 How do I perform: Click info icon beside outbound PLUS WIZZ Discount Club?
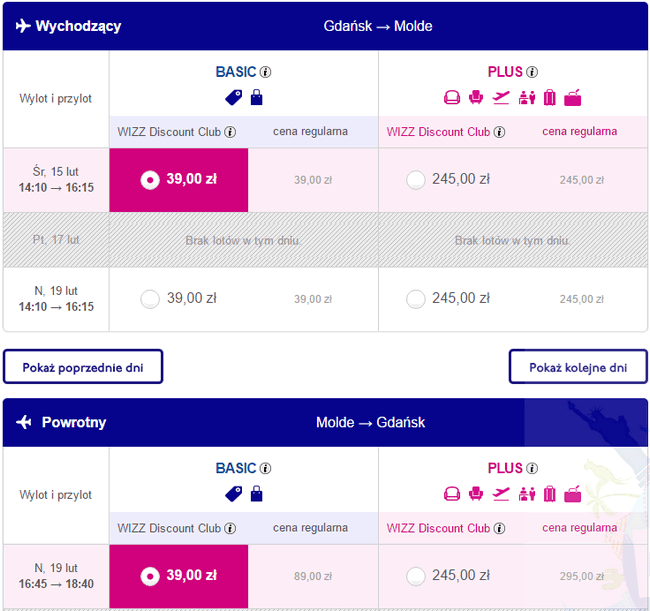tap(500, 132)
